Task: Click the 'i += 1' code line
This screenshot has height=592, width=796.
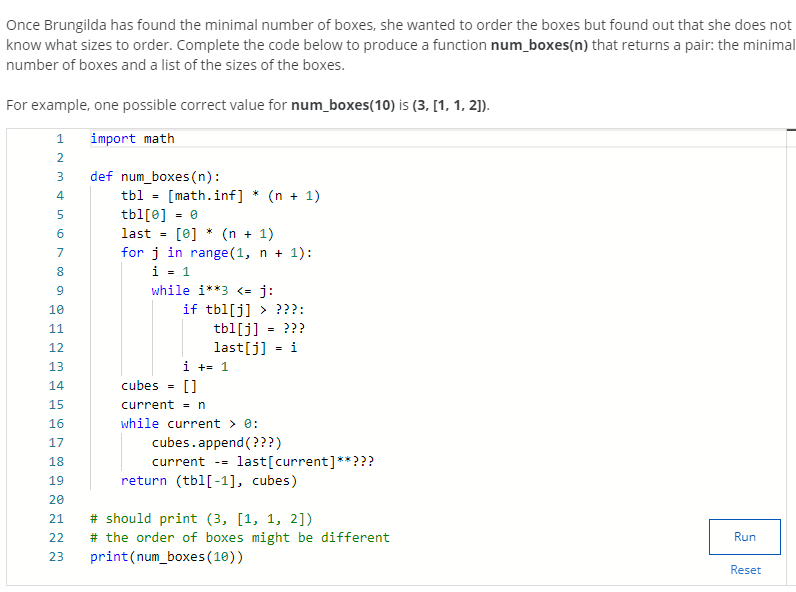Action: 206,367
